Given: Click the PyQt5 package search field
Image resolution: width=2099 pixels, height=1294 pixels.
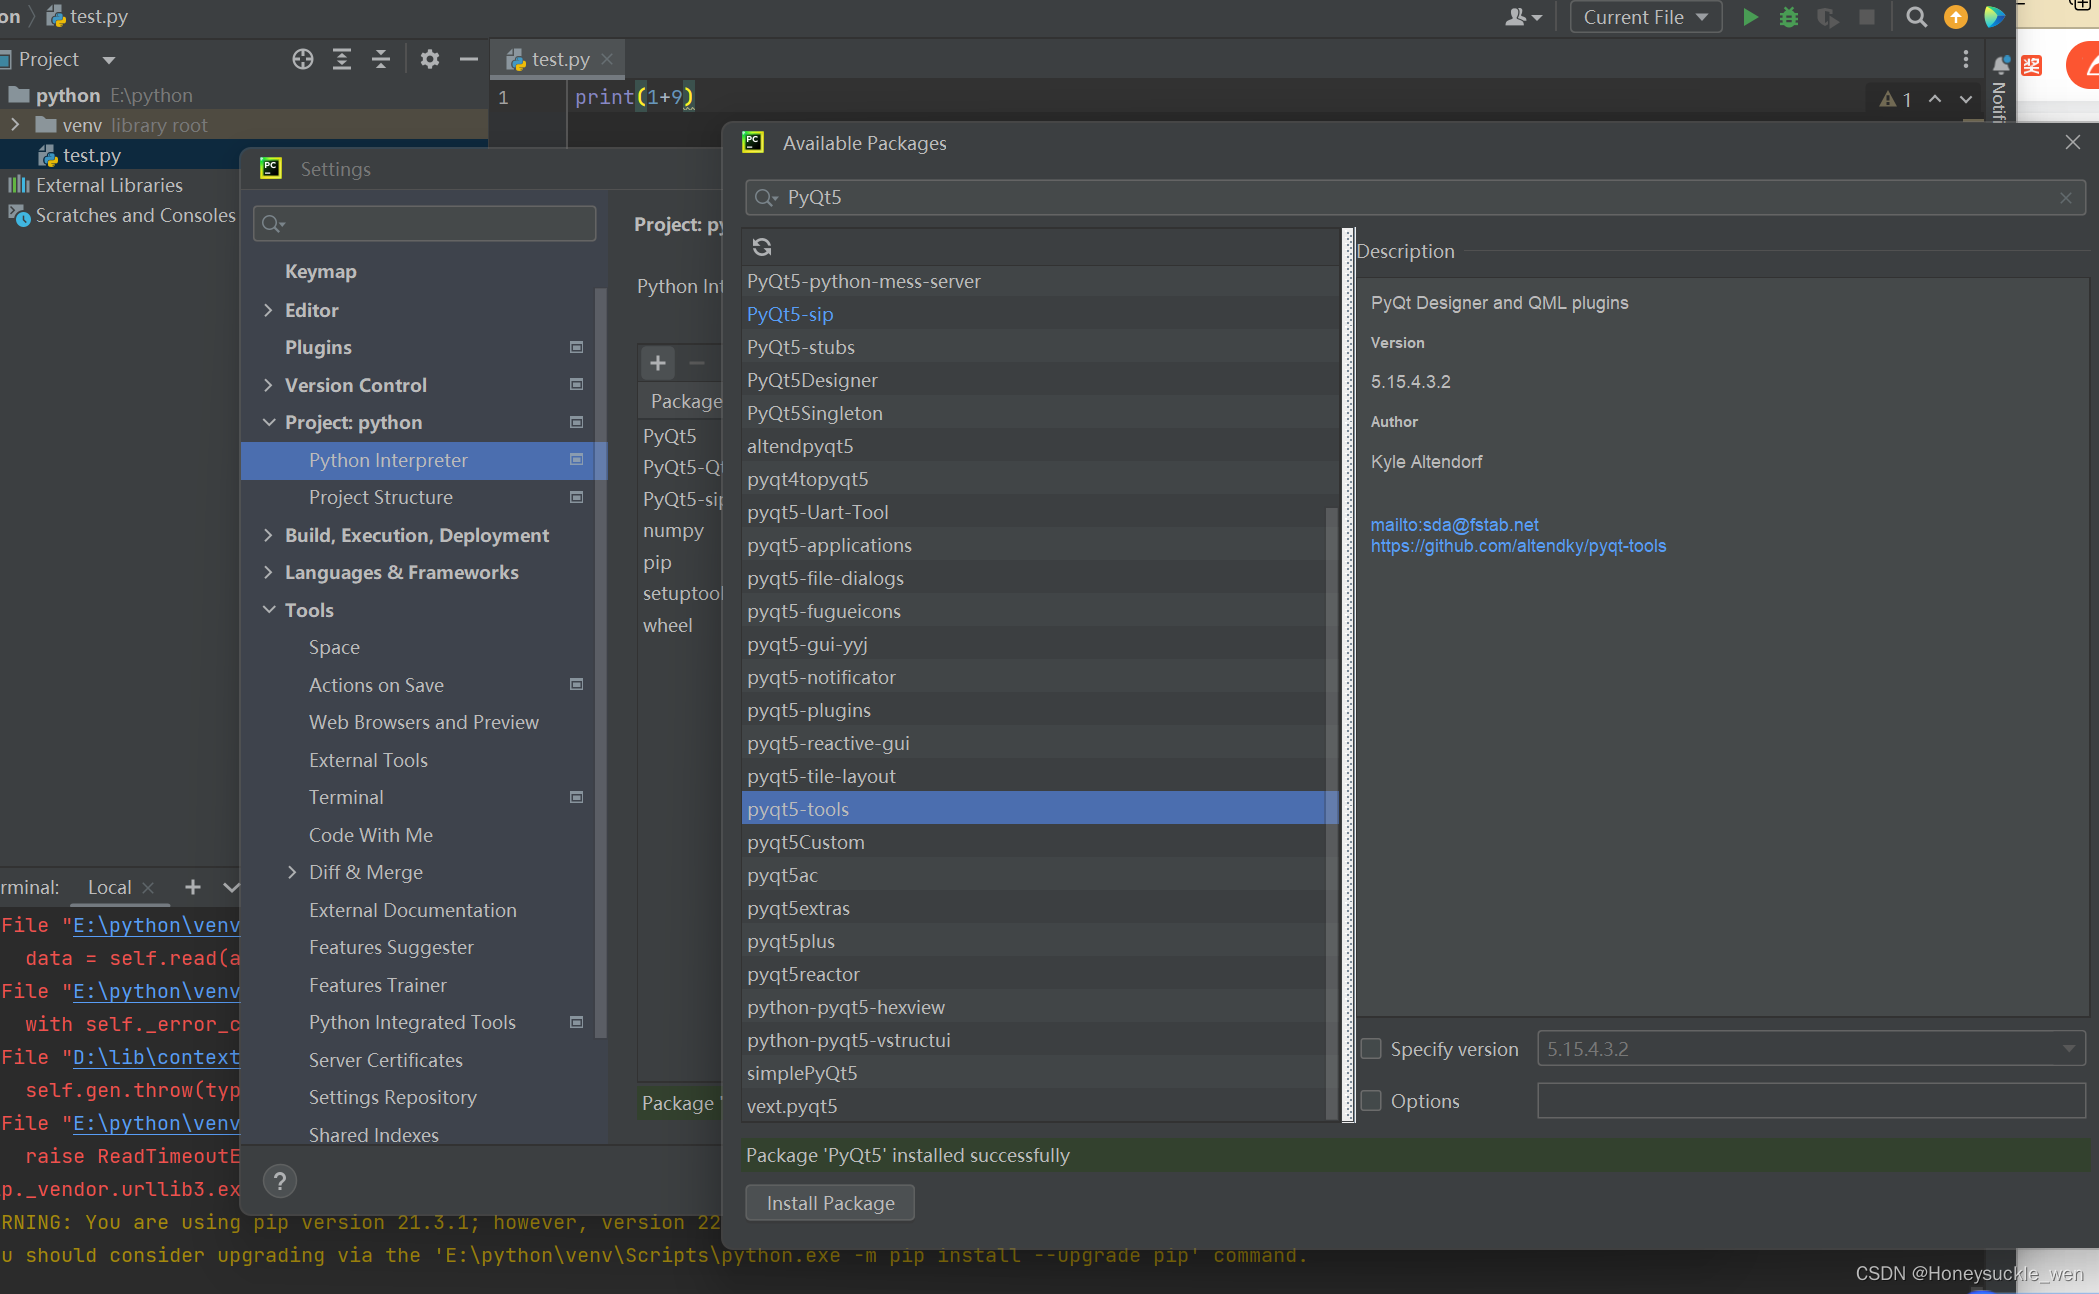Looking at the screenshot, I should pyautogui.click(x=1414, y=197).
